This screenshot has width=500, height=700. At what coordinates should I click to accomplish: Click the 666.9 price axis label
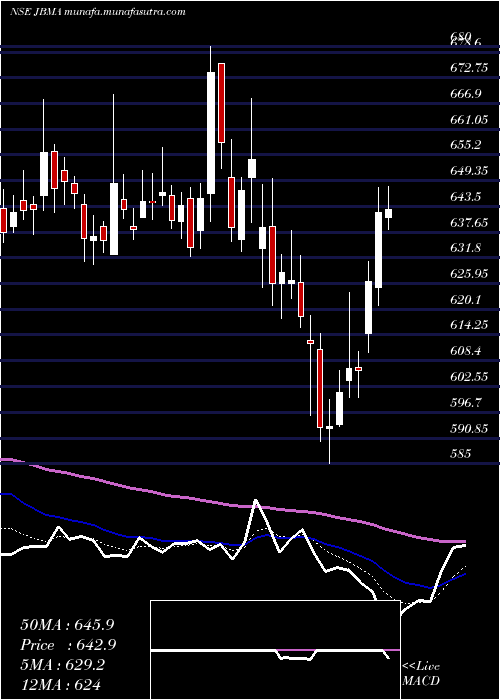(465, 94)
